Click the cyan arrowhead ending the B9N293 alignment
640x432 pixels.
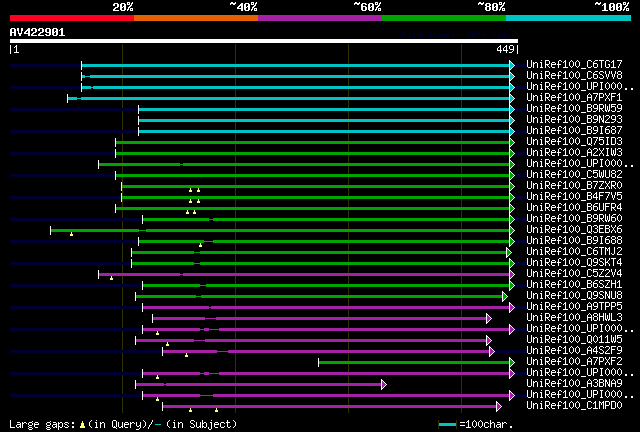coord(512,120)
